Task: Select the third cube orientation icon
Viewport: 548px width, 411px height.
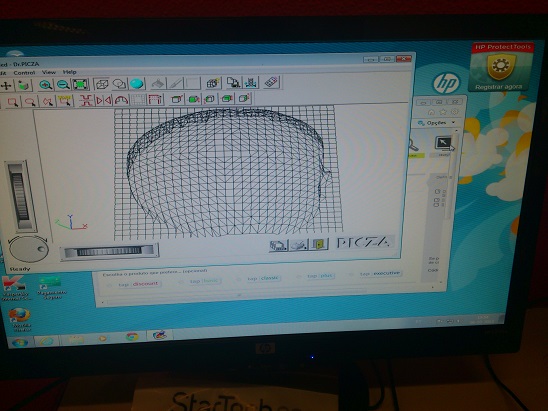Action: click(x=210, y=99)
